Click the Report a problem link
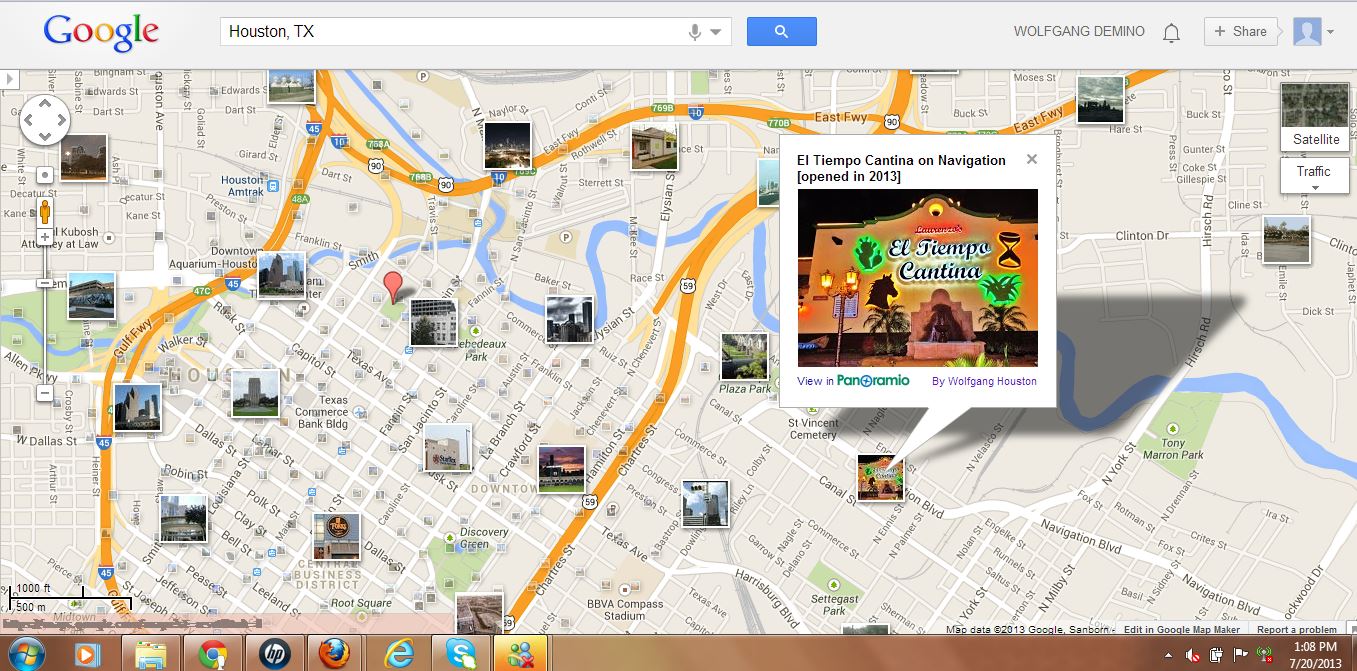Viewport: 1357px width, 671px height. pos(1297,630)
